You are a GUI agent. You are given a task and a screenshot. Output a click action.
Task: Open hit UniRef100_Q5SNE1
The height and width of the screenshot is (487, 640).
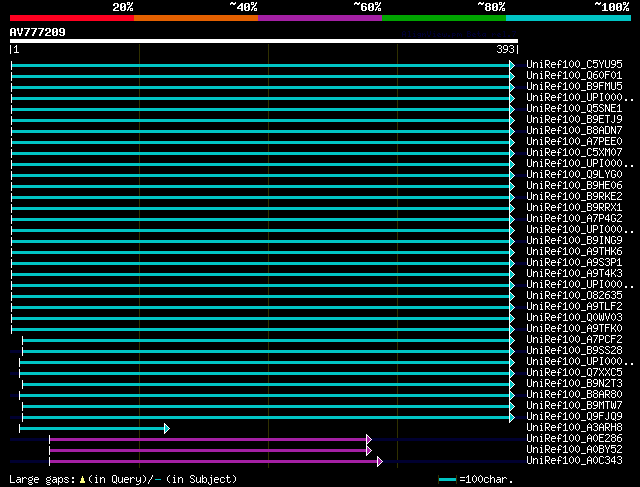(574, 109)
